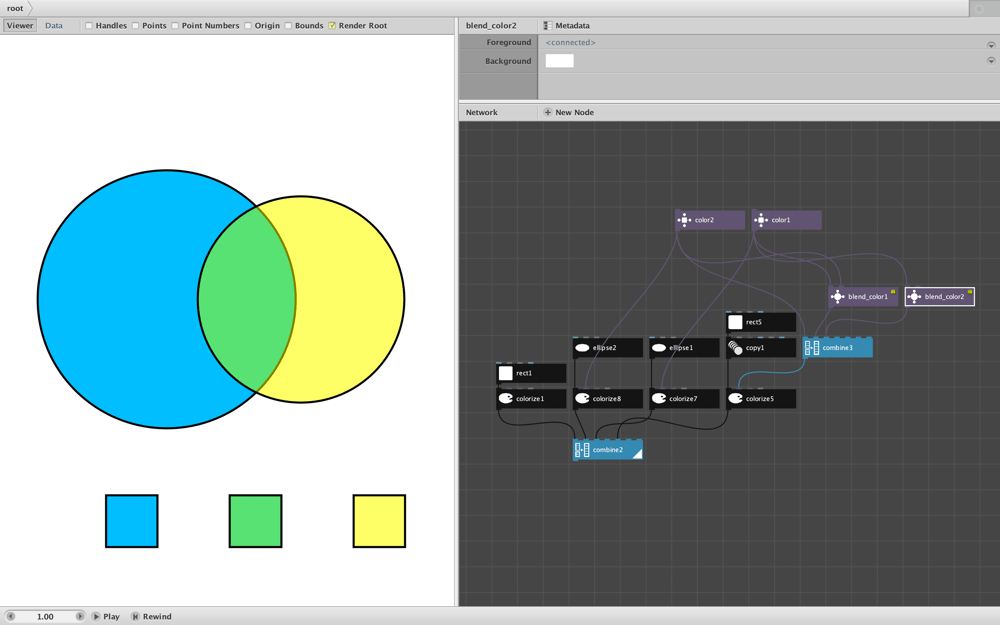The image size is (1000, 625).
Task: Enable the Origin checkbox
Action: 247,26
